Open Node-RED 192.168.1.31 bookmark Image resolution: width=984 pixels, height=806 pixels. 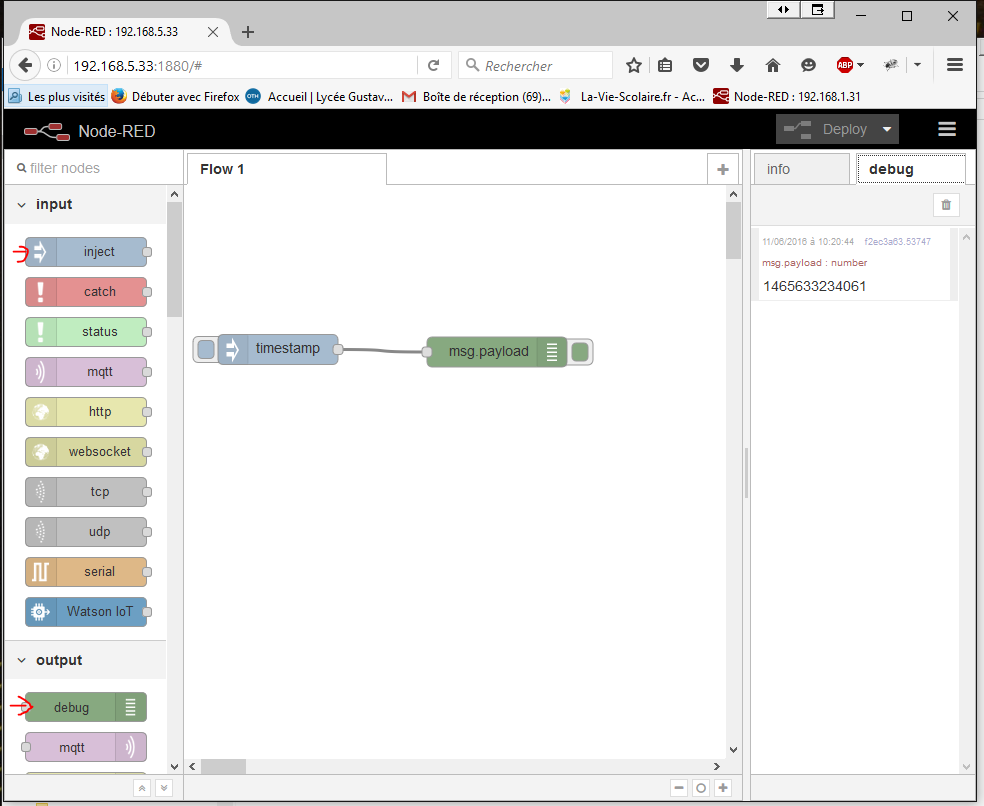[x=787, y=97]
